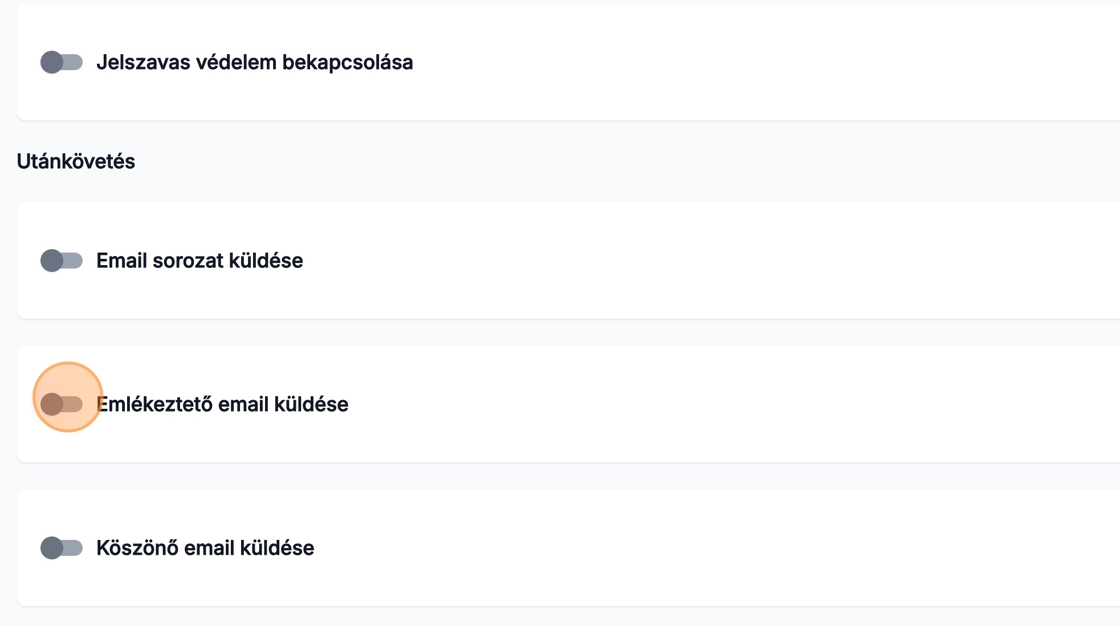The width and height of the screenshot is (1120, 626).
Task: Click the Utánkövetés section heading
Action: pos(76,161)
